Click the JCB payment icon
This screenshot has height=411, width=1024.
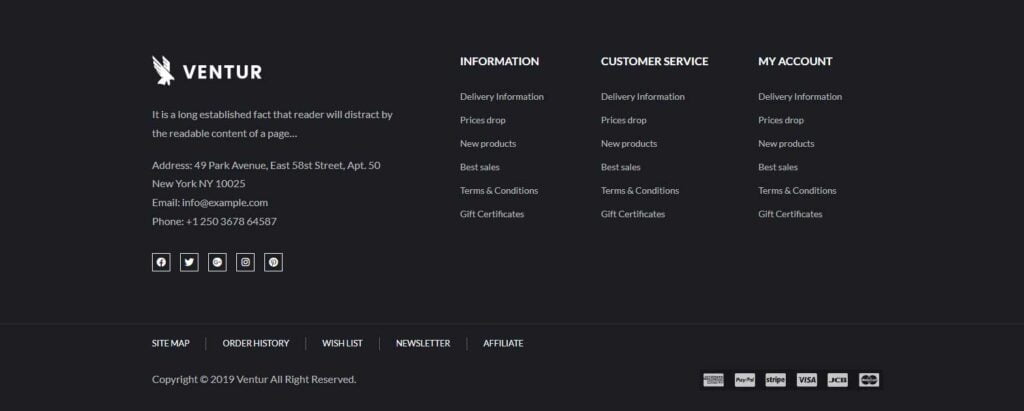coord(838,380)
